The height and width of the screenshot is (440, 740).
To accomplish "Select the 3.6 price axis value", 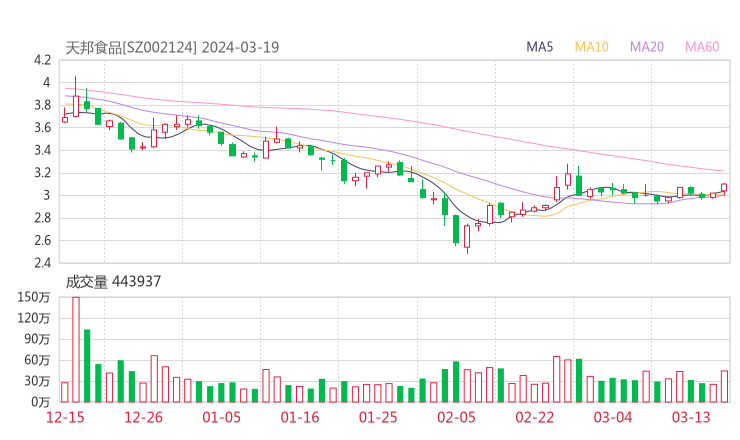I will pos(42,127).
